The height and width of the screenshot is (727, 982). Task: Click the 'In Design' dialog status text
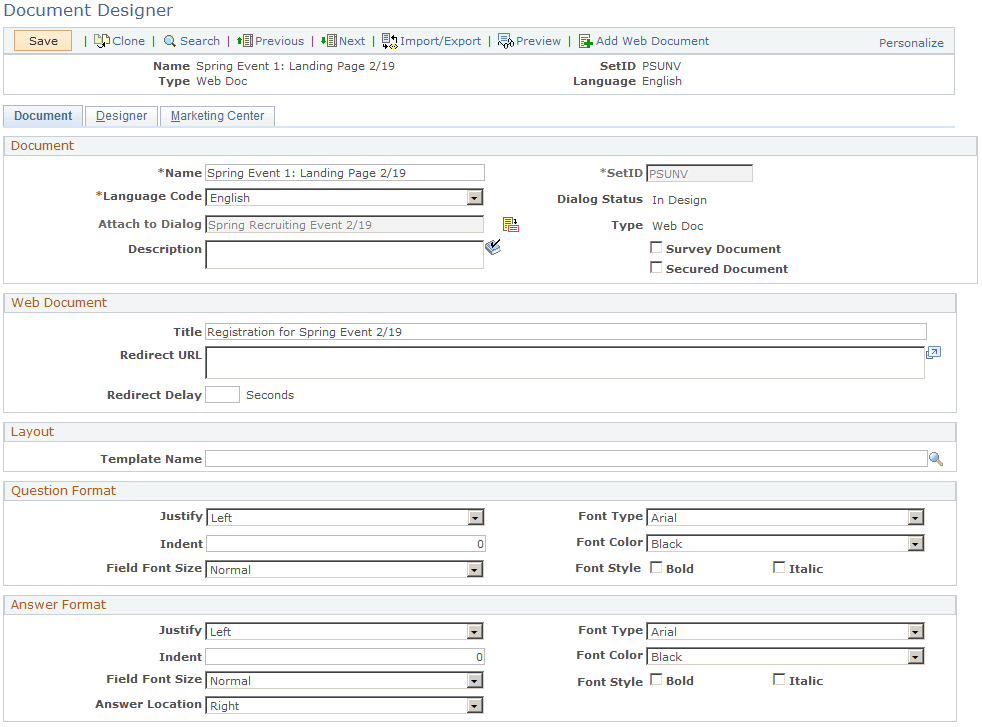tap(679, 200)
